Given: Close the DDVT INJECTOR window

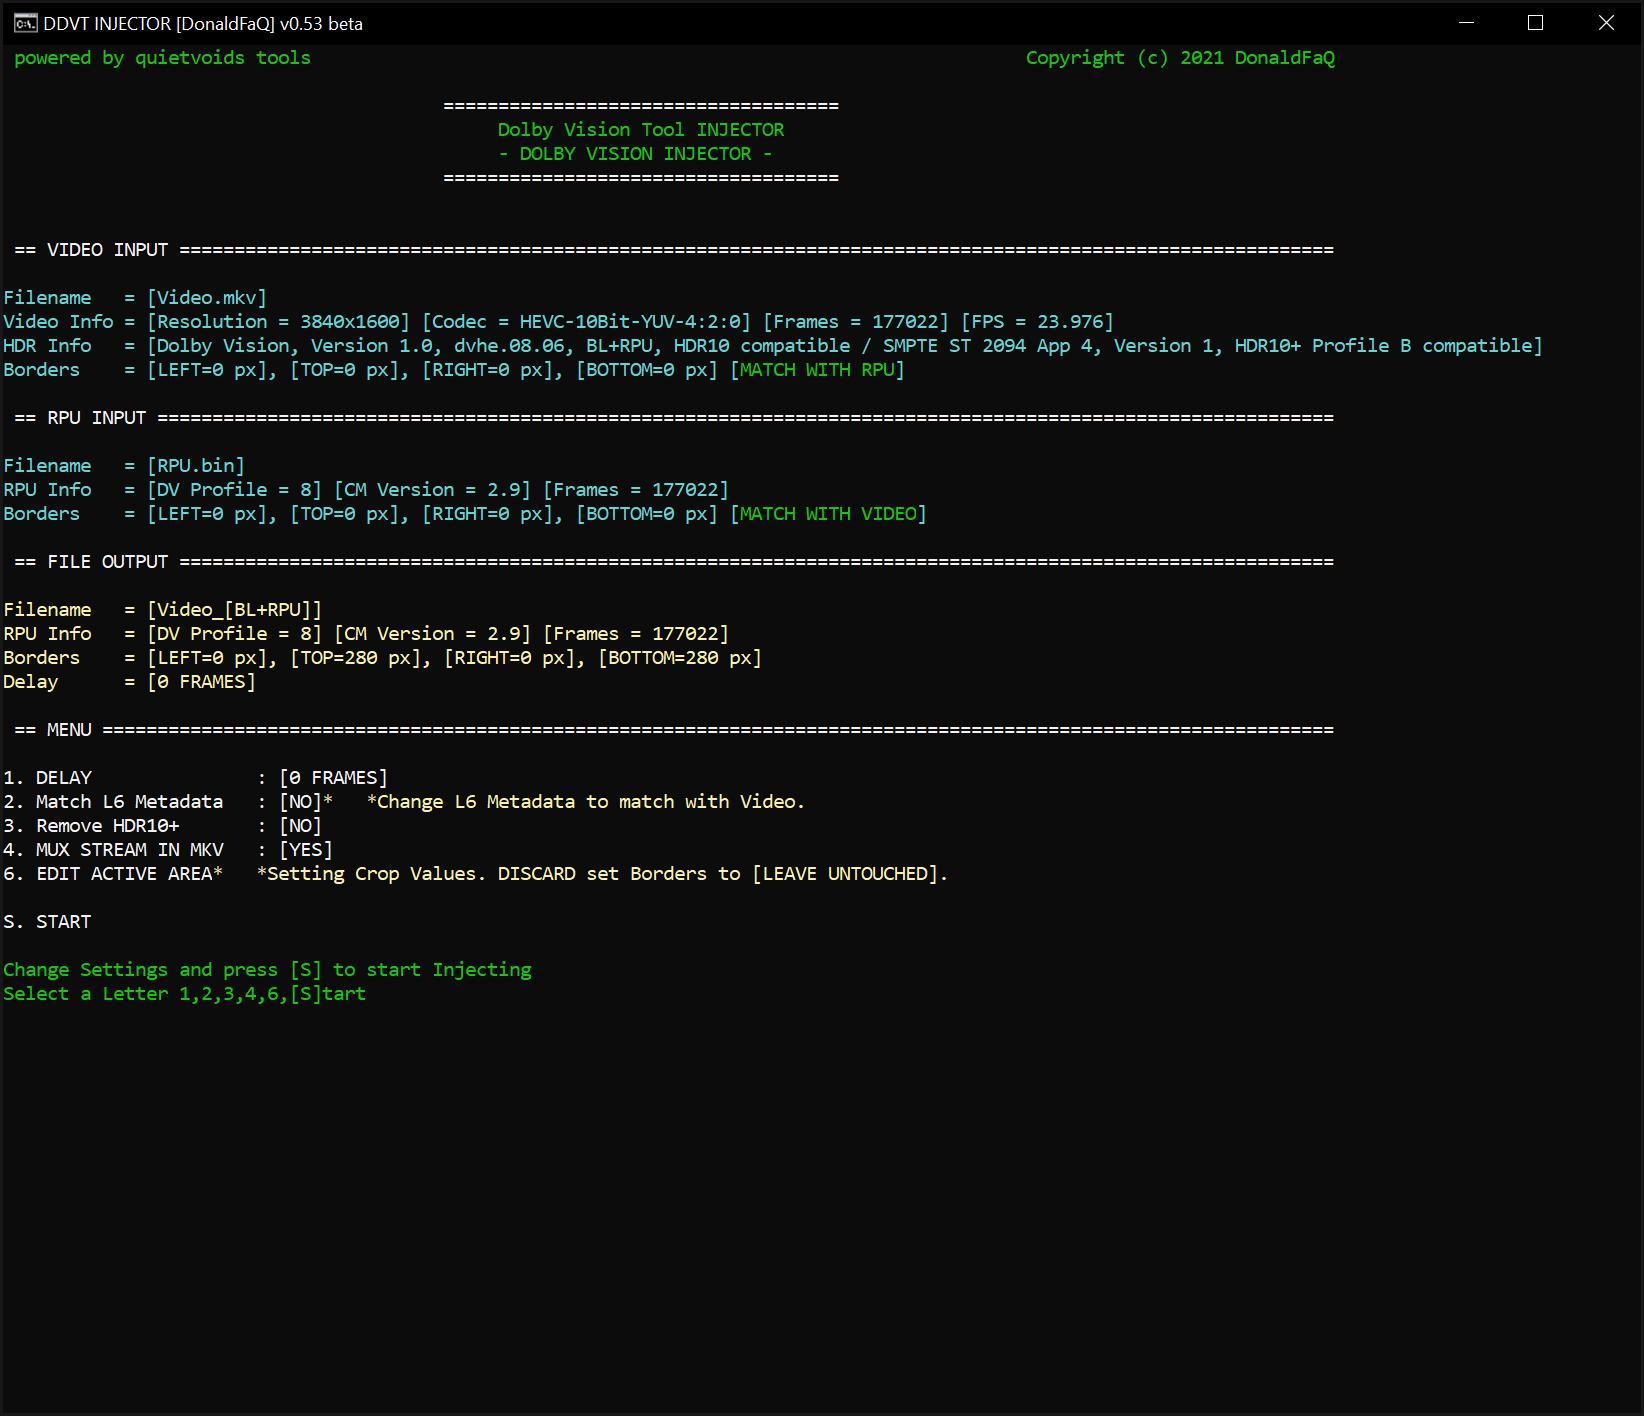Looking at the screenshot, I should click(x=1606, y=23).
